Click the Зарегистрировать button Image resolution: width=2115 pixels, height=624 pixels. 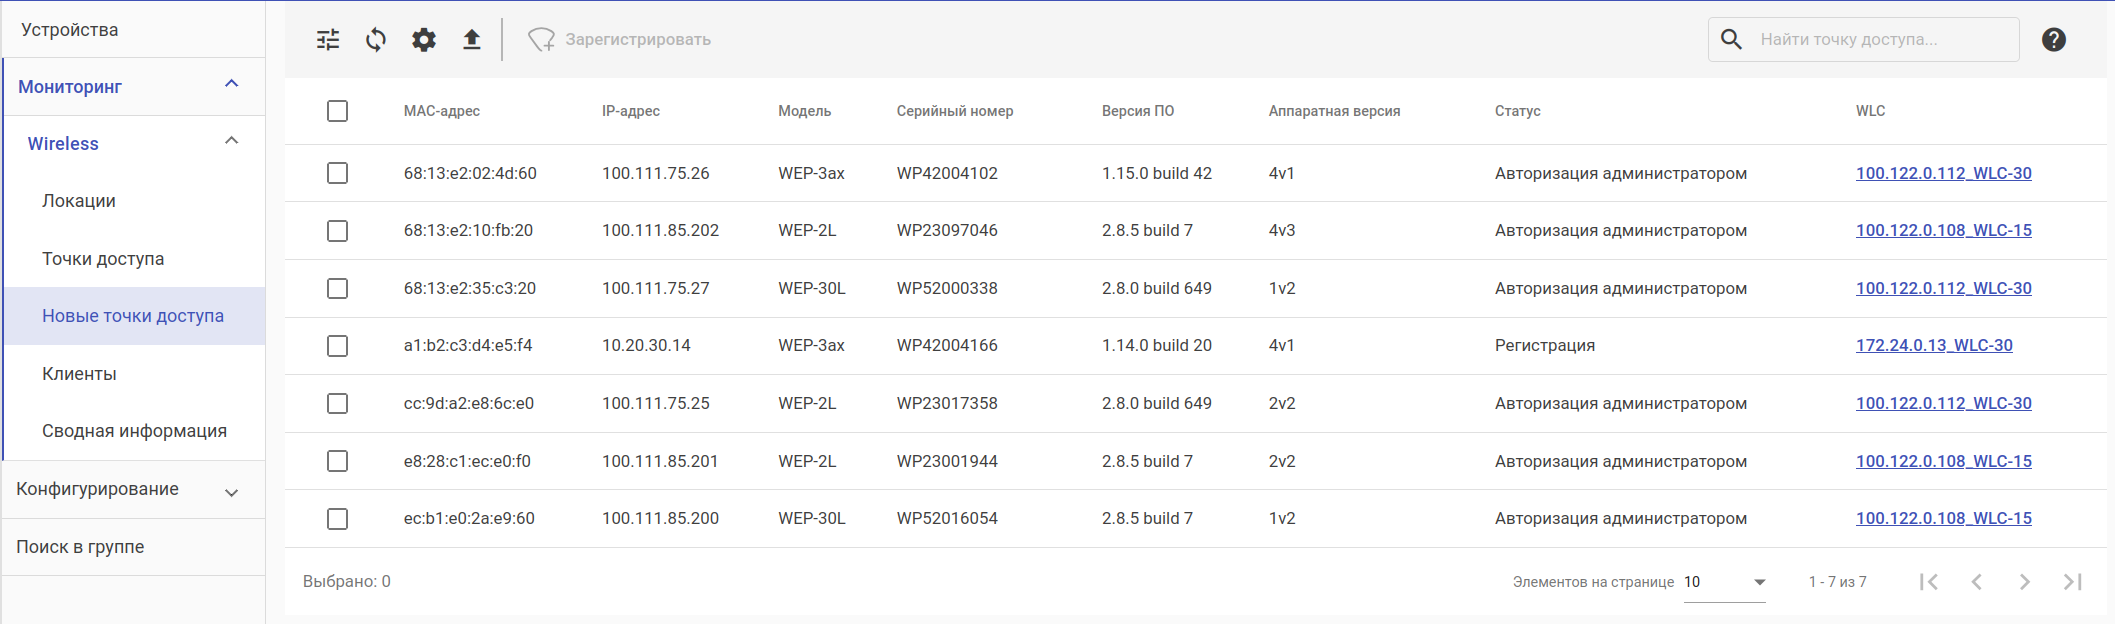coord(620,40)
